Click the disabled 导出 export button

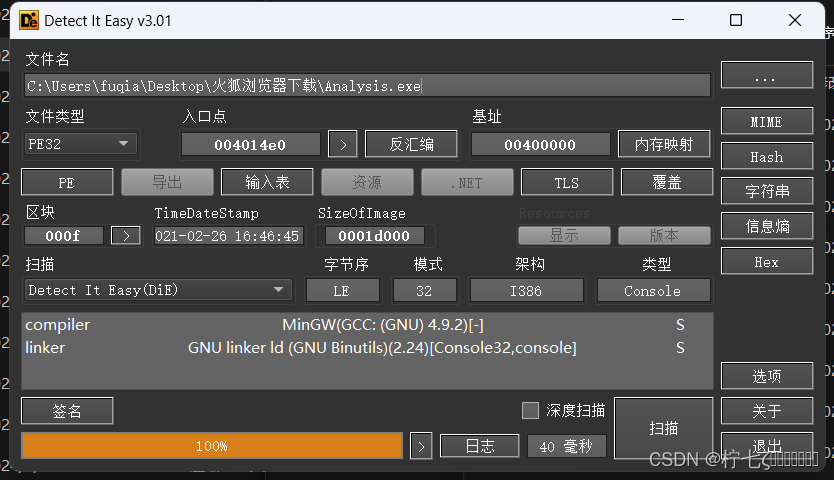click(167, 182)
